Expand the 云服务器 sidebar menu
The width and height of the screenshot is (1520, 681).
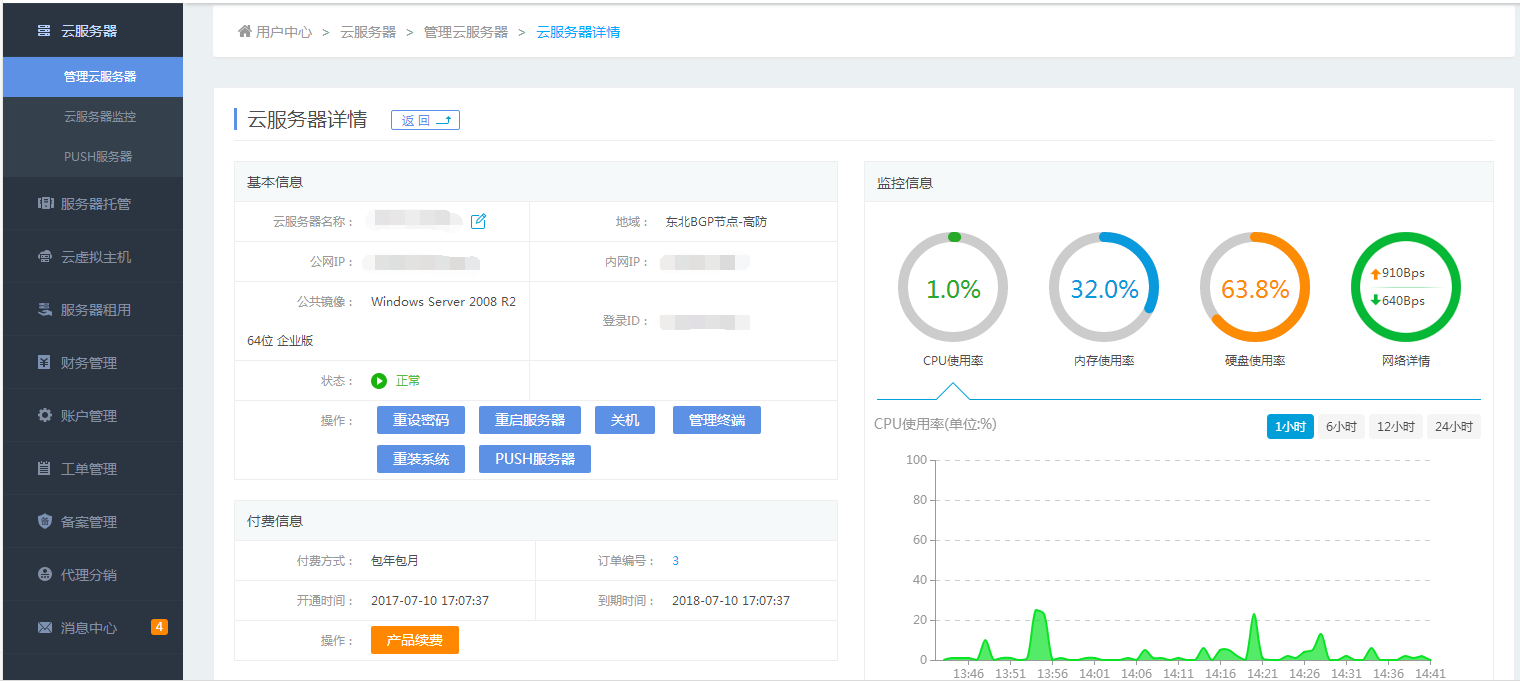pyautogui.click(x=93, y=31)
